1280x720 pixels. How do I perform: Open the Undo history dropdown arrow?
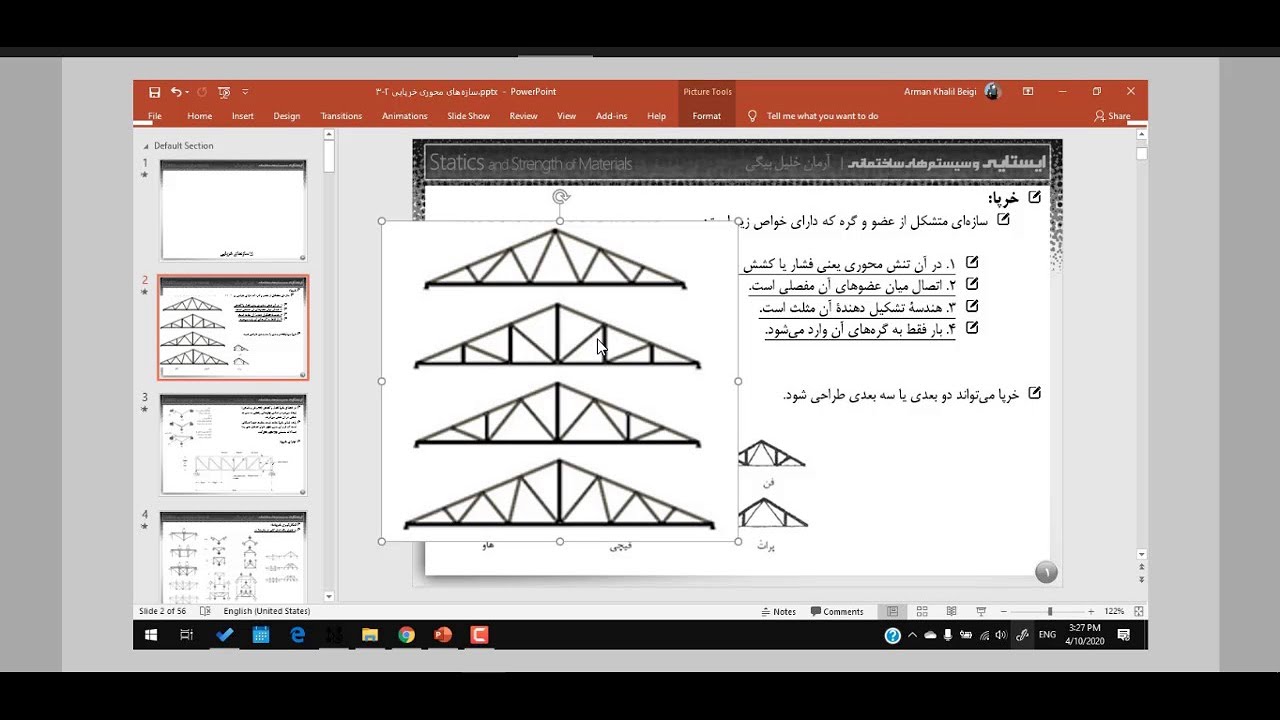[x=188, y=92]
